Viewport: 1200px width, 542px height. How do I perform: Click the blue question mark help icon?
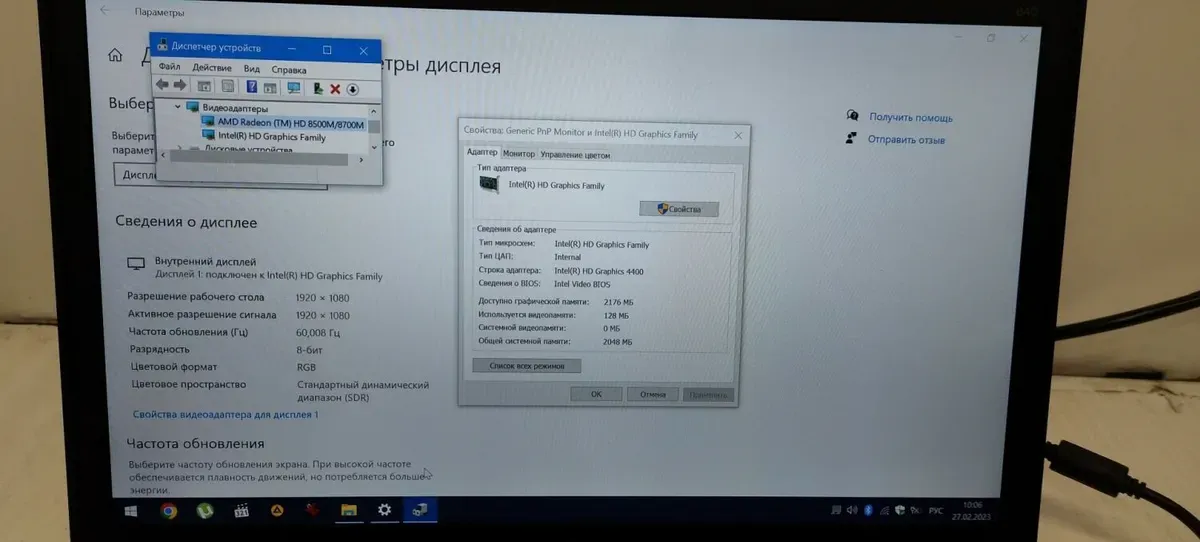(252, 88)
